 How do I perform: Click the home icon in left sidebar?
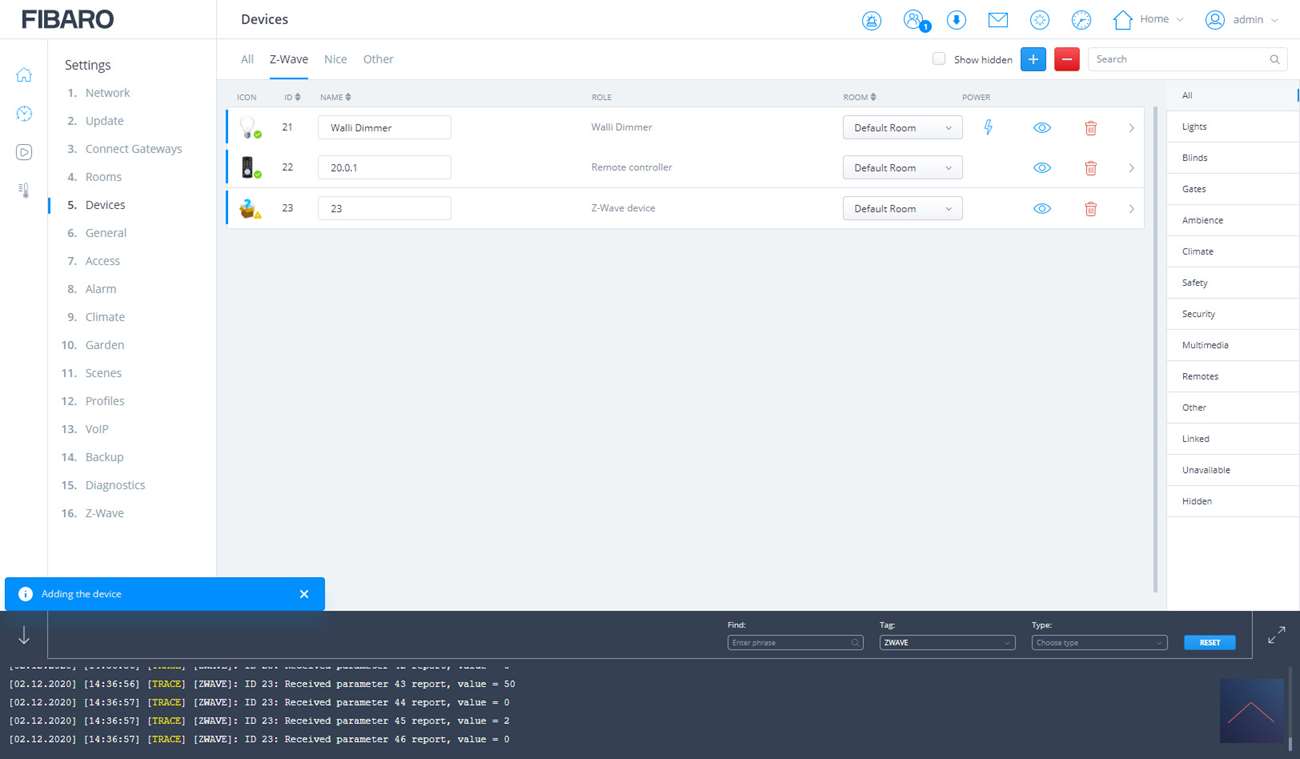(x=24, y=75)
